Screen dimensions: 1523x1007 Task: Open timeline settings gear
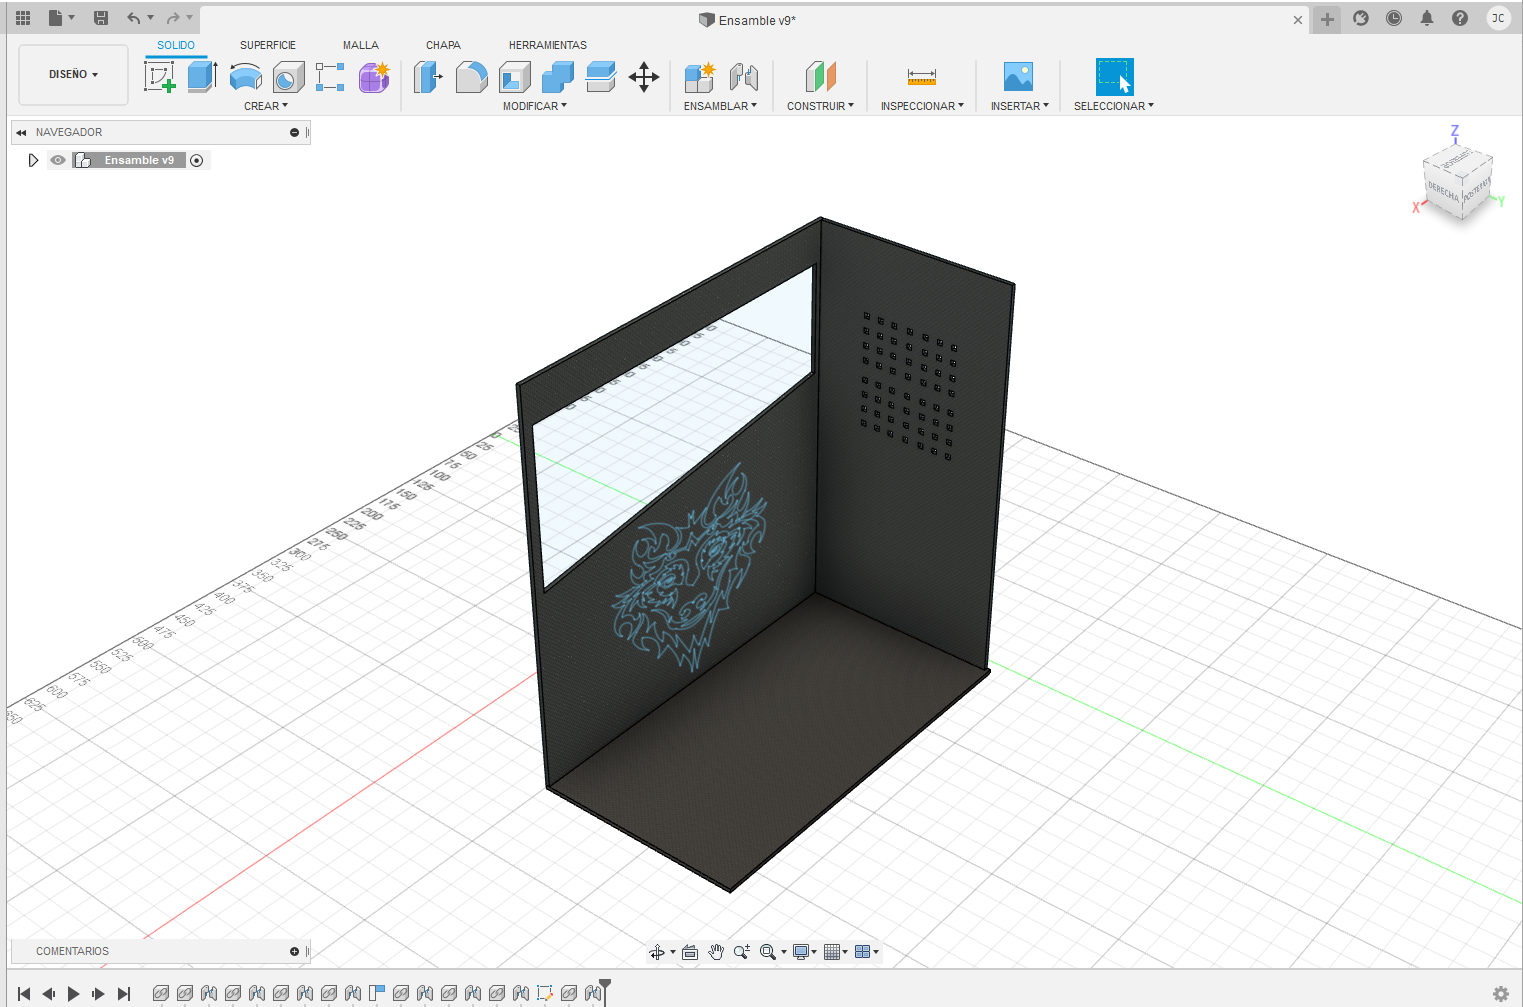click(1501, 994)
